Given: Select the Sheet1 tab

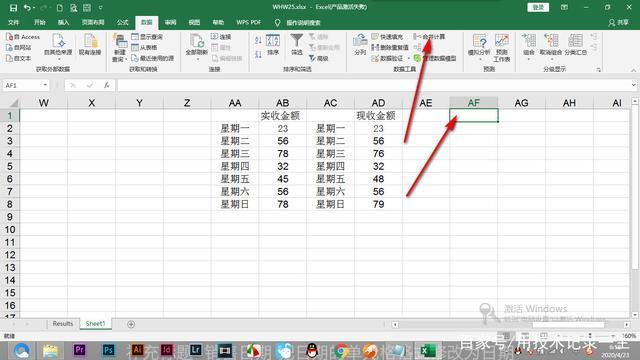Looking at the screenshot, I should tap(95, 324).
